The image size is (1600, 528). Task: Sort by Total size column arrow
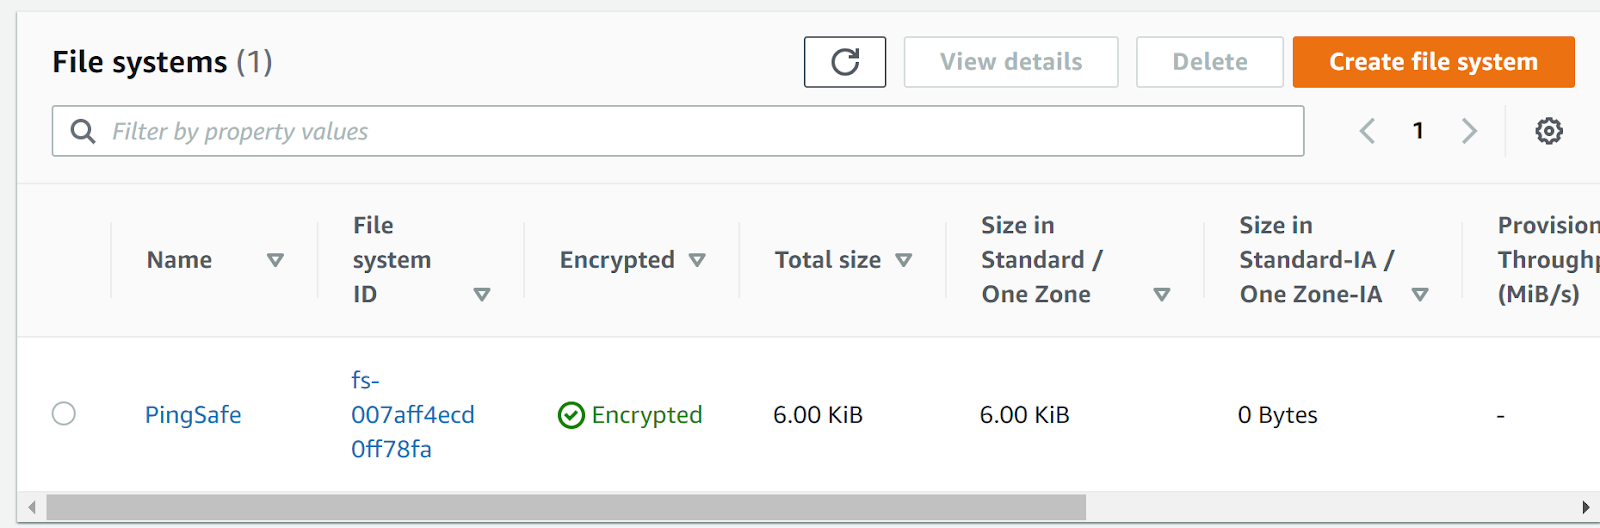click(904, 260)
